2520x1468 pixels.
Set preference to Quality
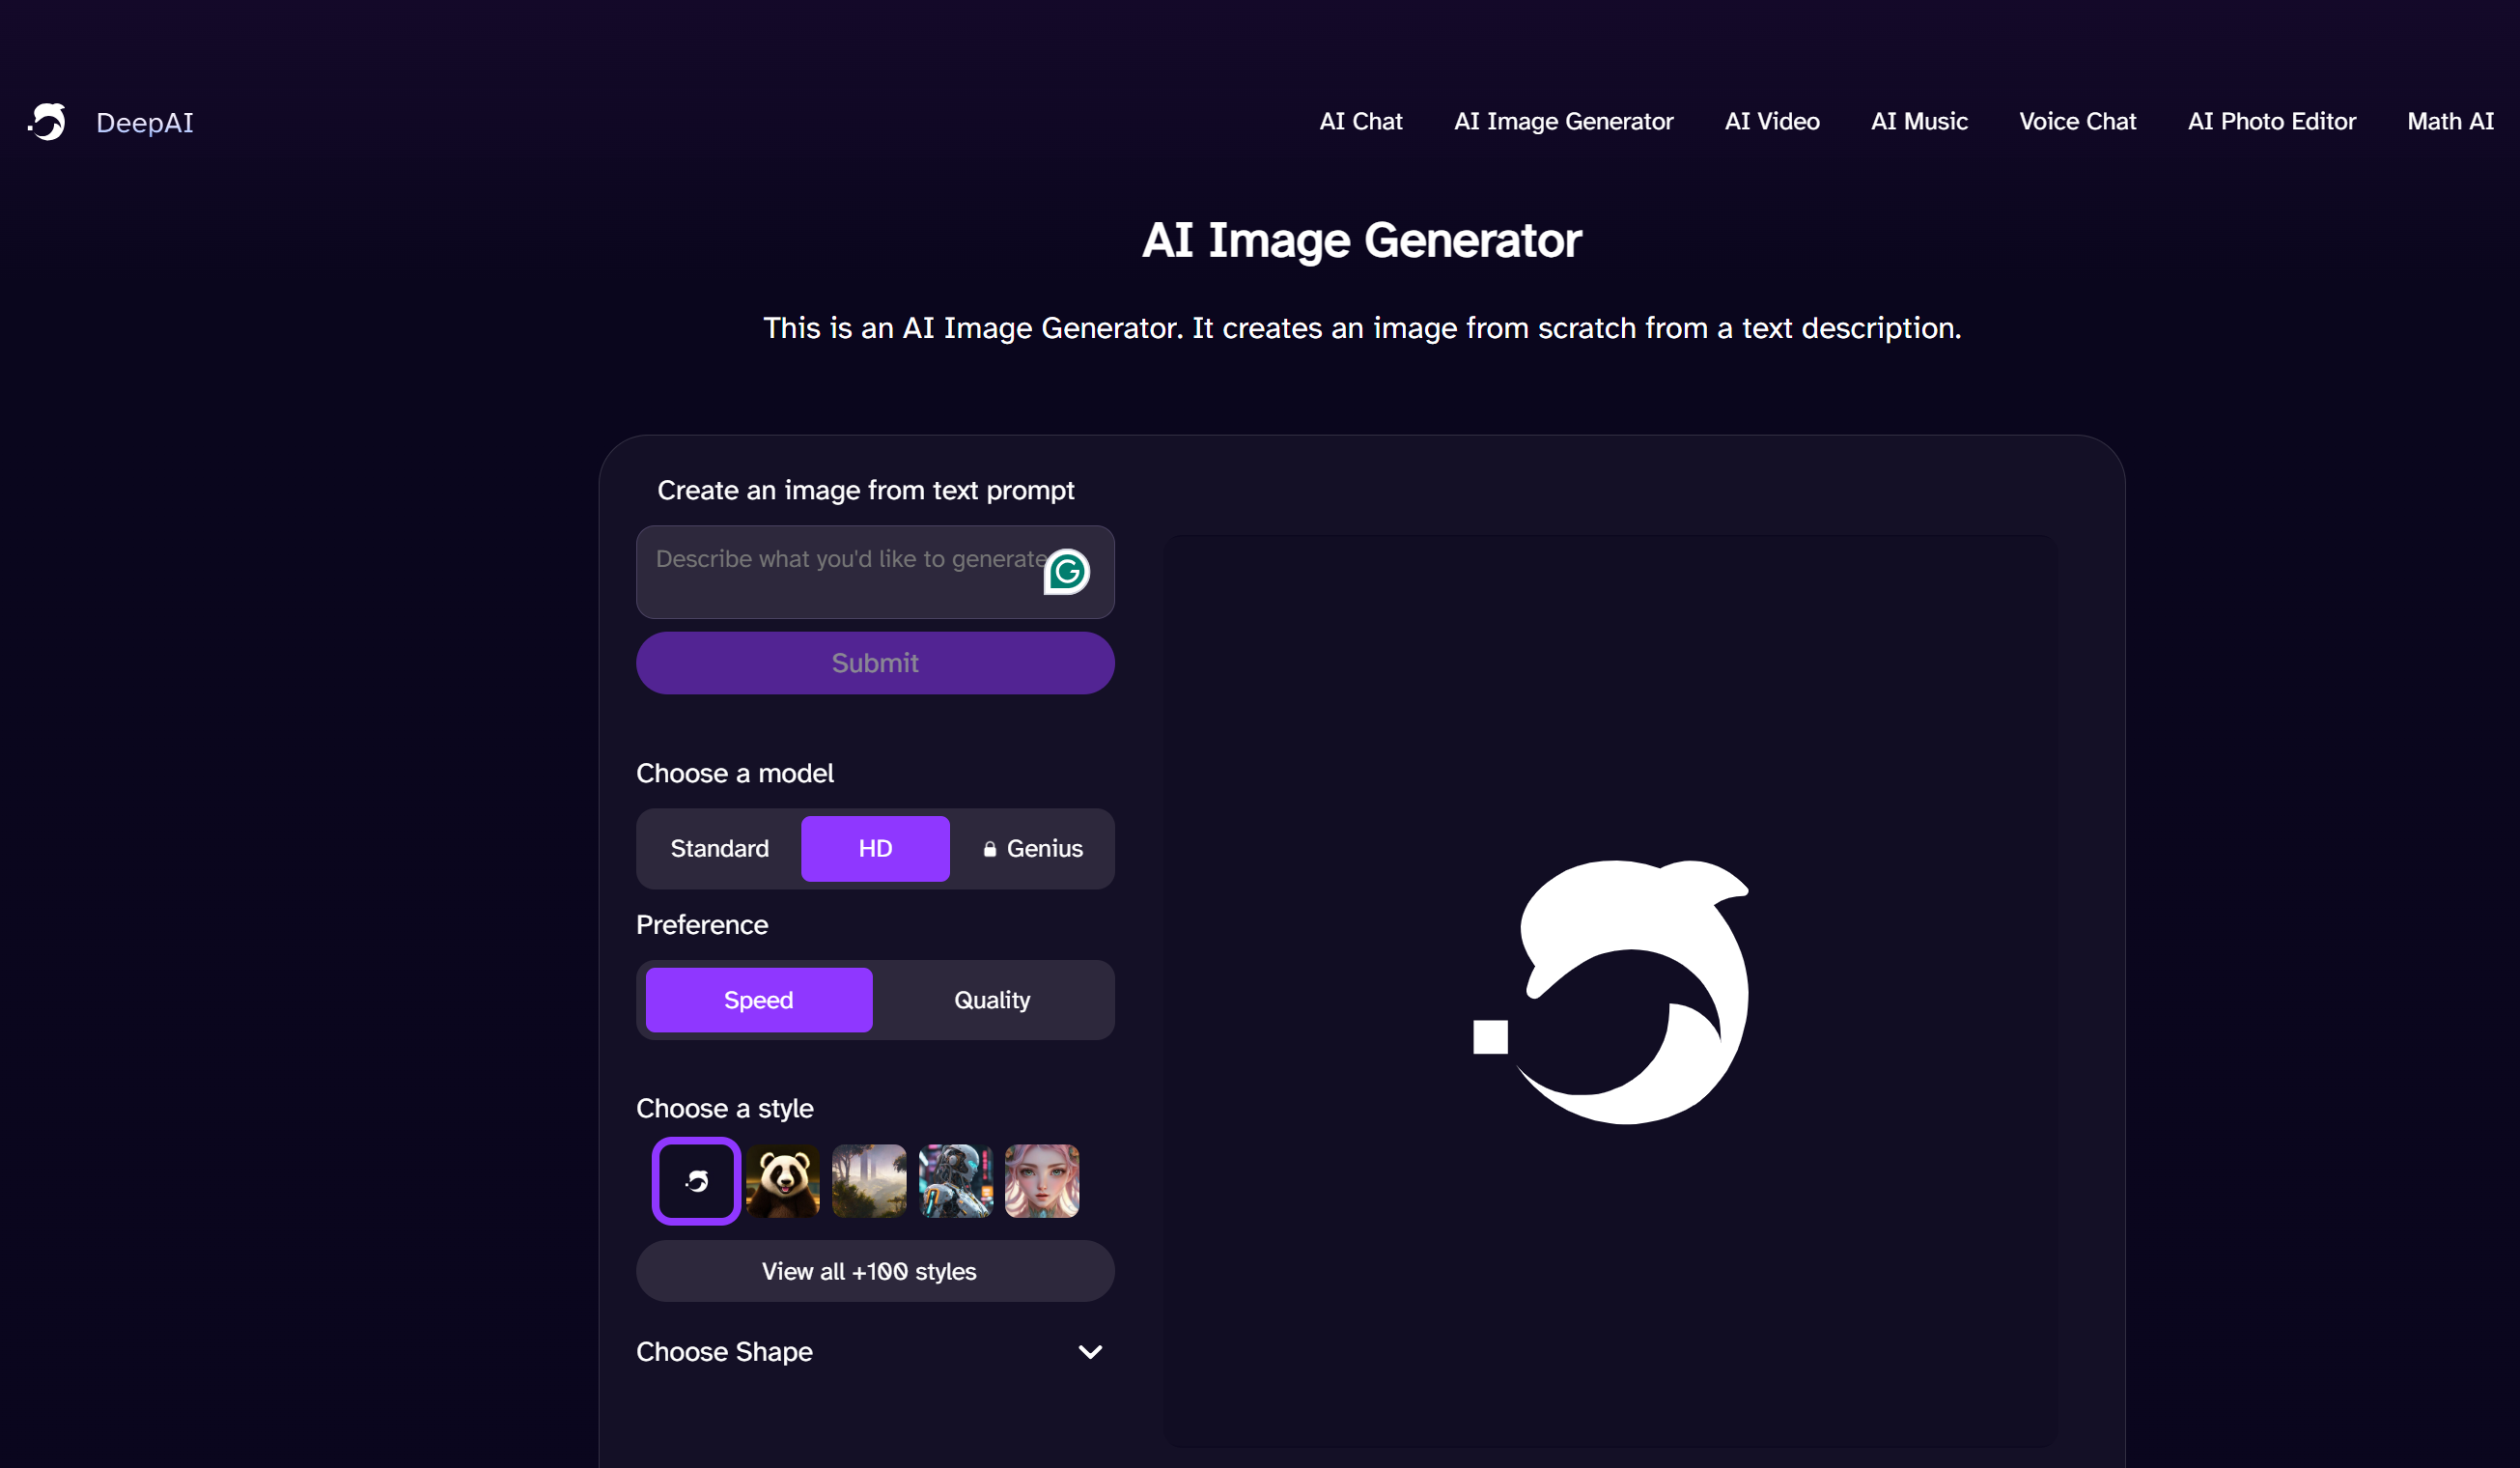click(x=991, y=999)
